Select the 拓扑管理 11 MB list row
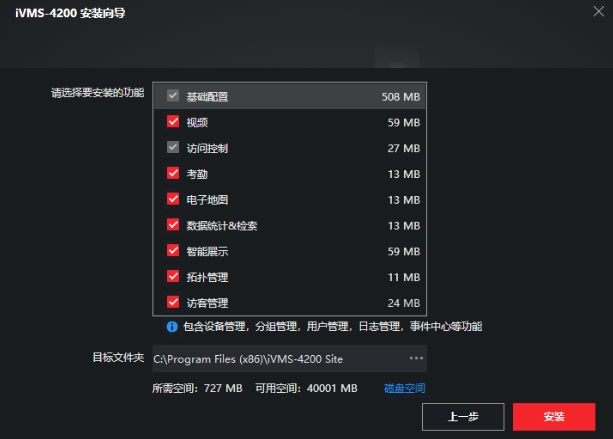The width and height of the screenshot is (613, 439). (290, 277)
